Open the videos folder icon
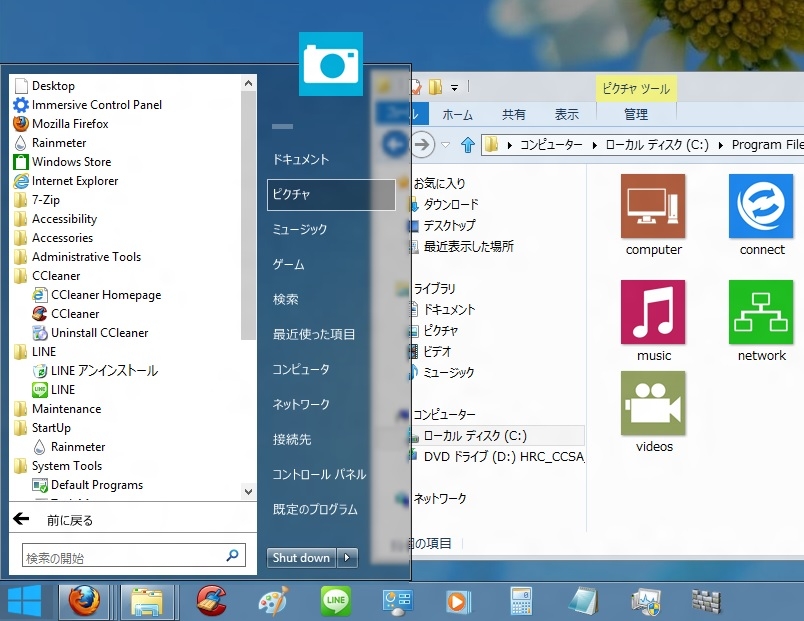The image size is (804, 621). [x=653, y=403]
